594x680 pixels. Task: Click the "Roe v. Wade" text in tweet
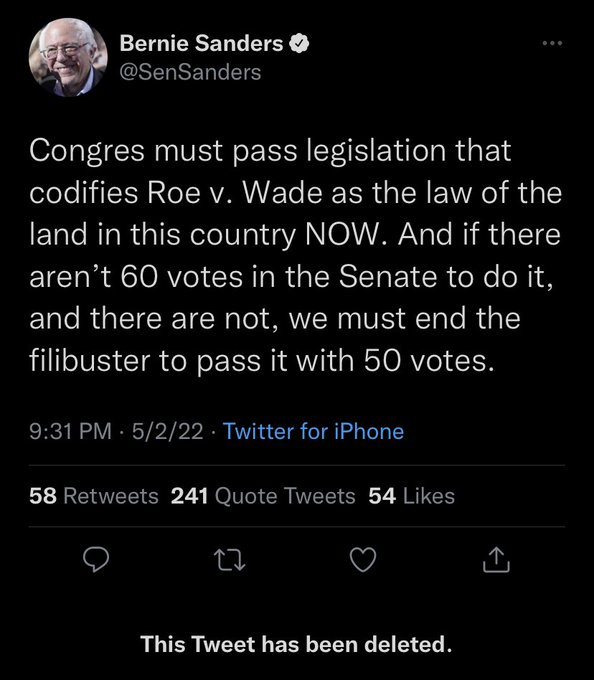click(234, 192)
